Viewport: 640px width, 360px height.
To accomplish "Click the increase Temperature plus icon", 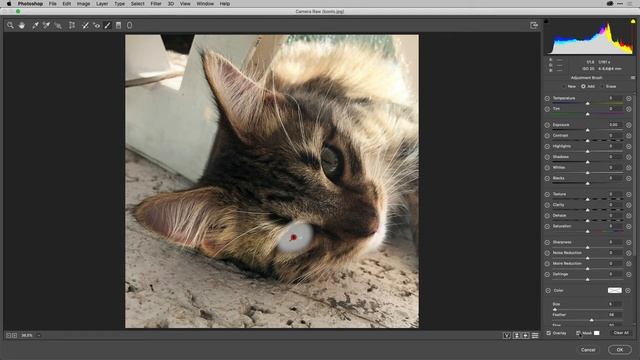I will [x=629, y=98].
